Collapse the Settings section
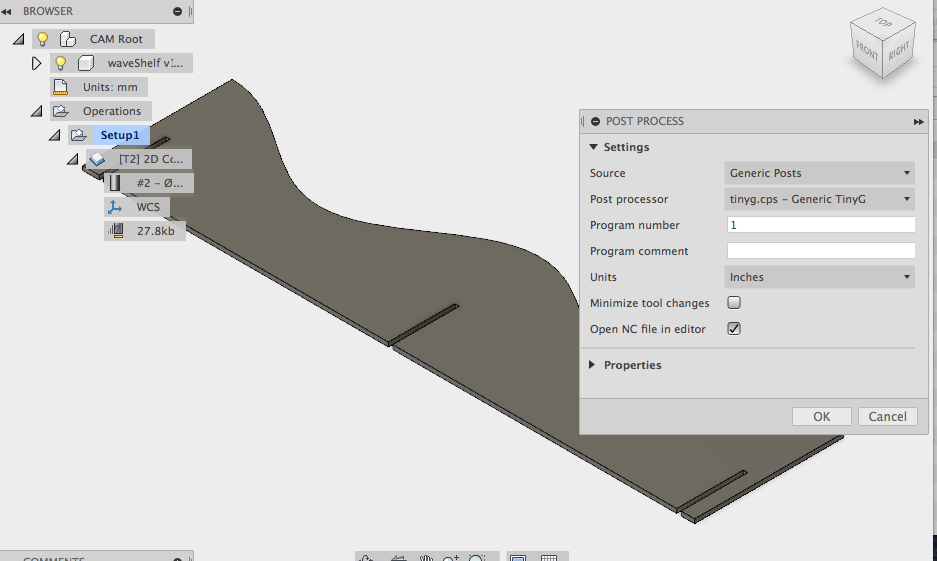 pyautogui.click(x=593, y=147)
